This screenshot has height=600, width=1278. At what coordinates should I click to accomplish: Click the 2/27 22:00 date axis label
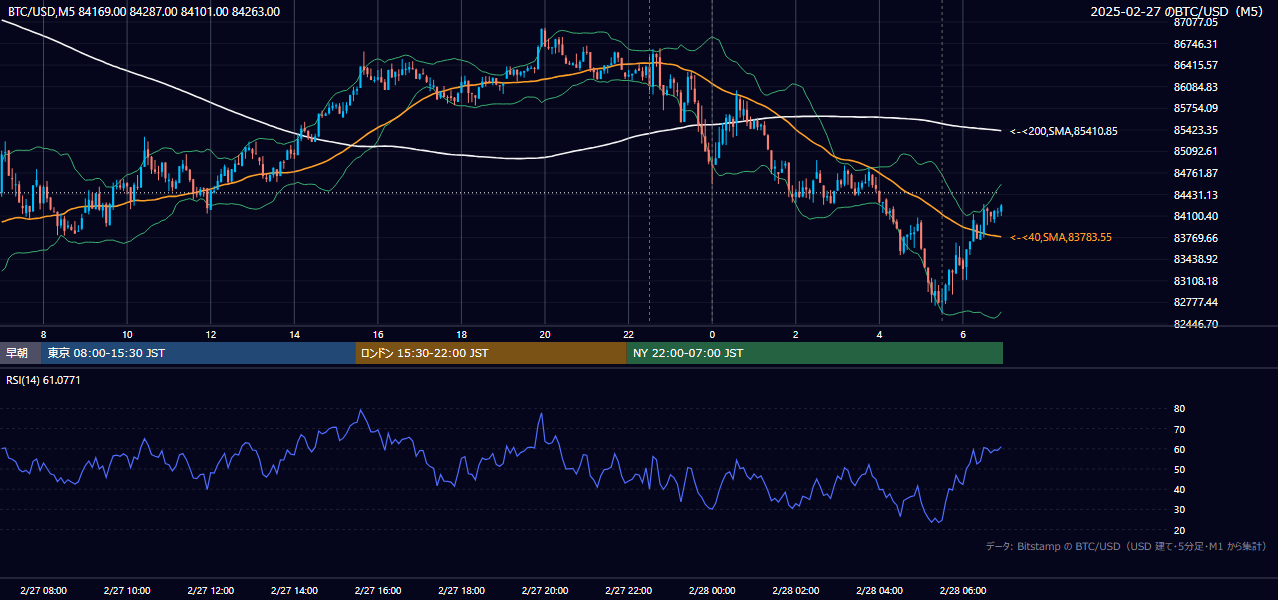pos(628,590)
